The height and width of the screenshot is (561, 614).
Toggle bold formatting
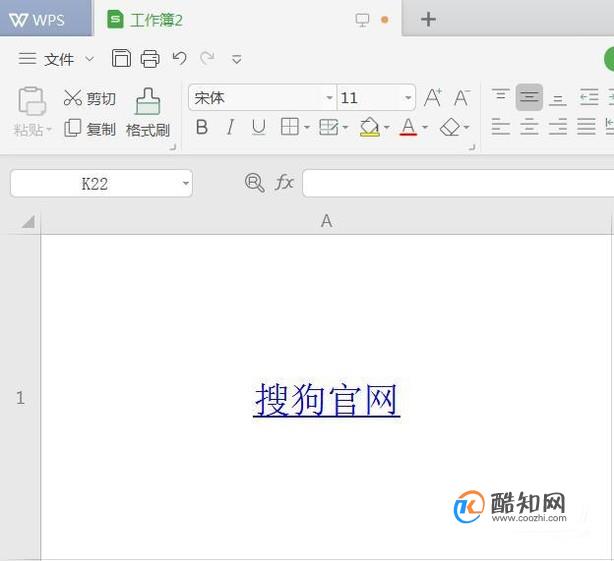(x=202, y=127)
